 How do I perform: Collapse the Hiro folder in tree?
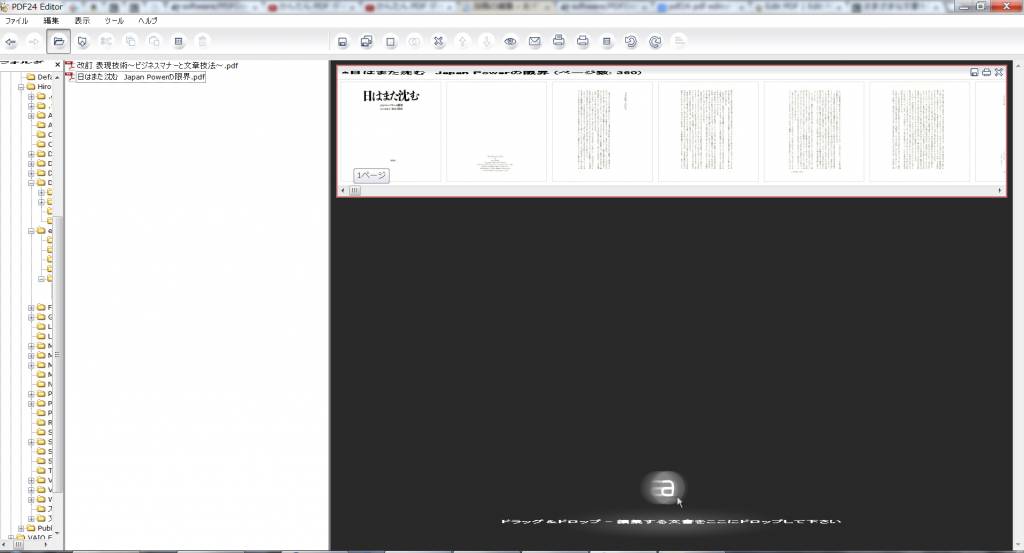click(x=19, y=87)
